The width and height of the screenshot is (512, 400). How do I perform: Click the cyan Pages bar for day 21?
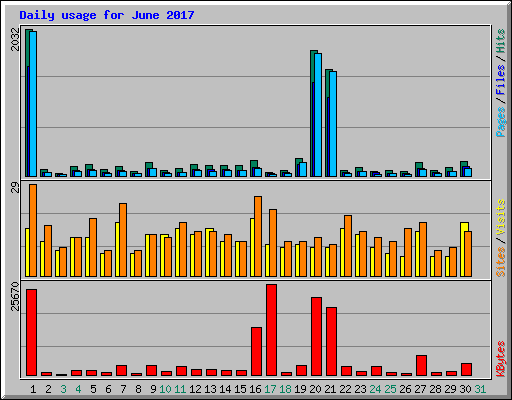(333, 124)
